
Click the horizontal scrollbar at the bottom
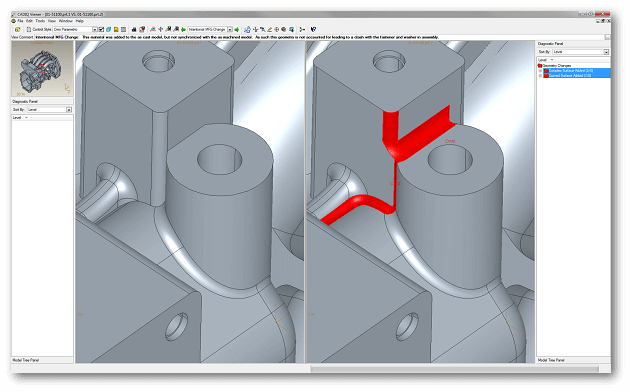(x=454, y=369)
